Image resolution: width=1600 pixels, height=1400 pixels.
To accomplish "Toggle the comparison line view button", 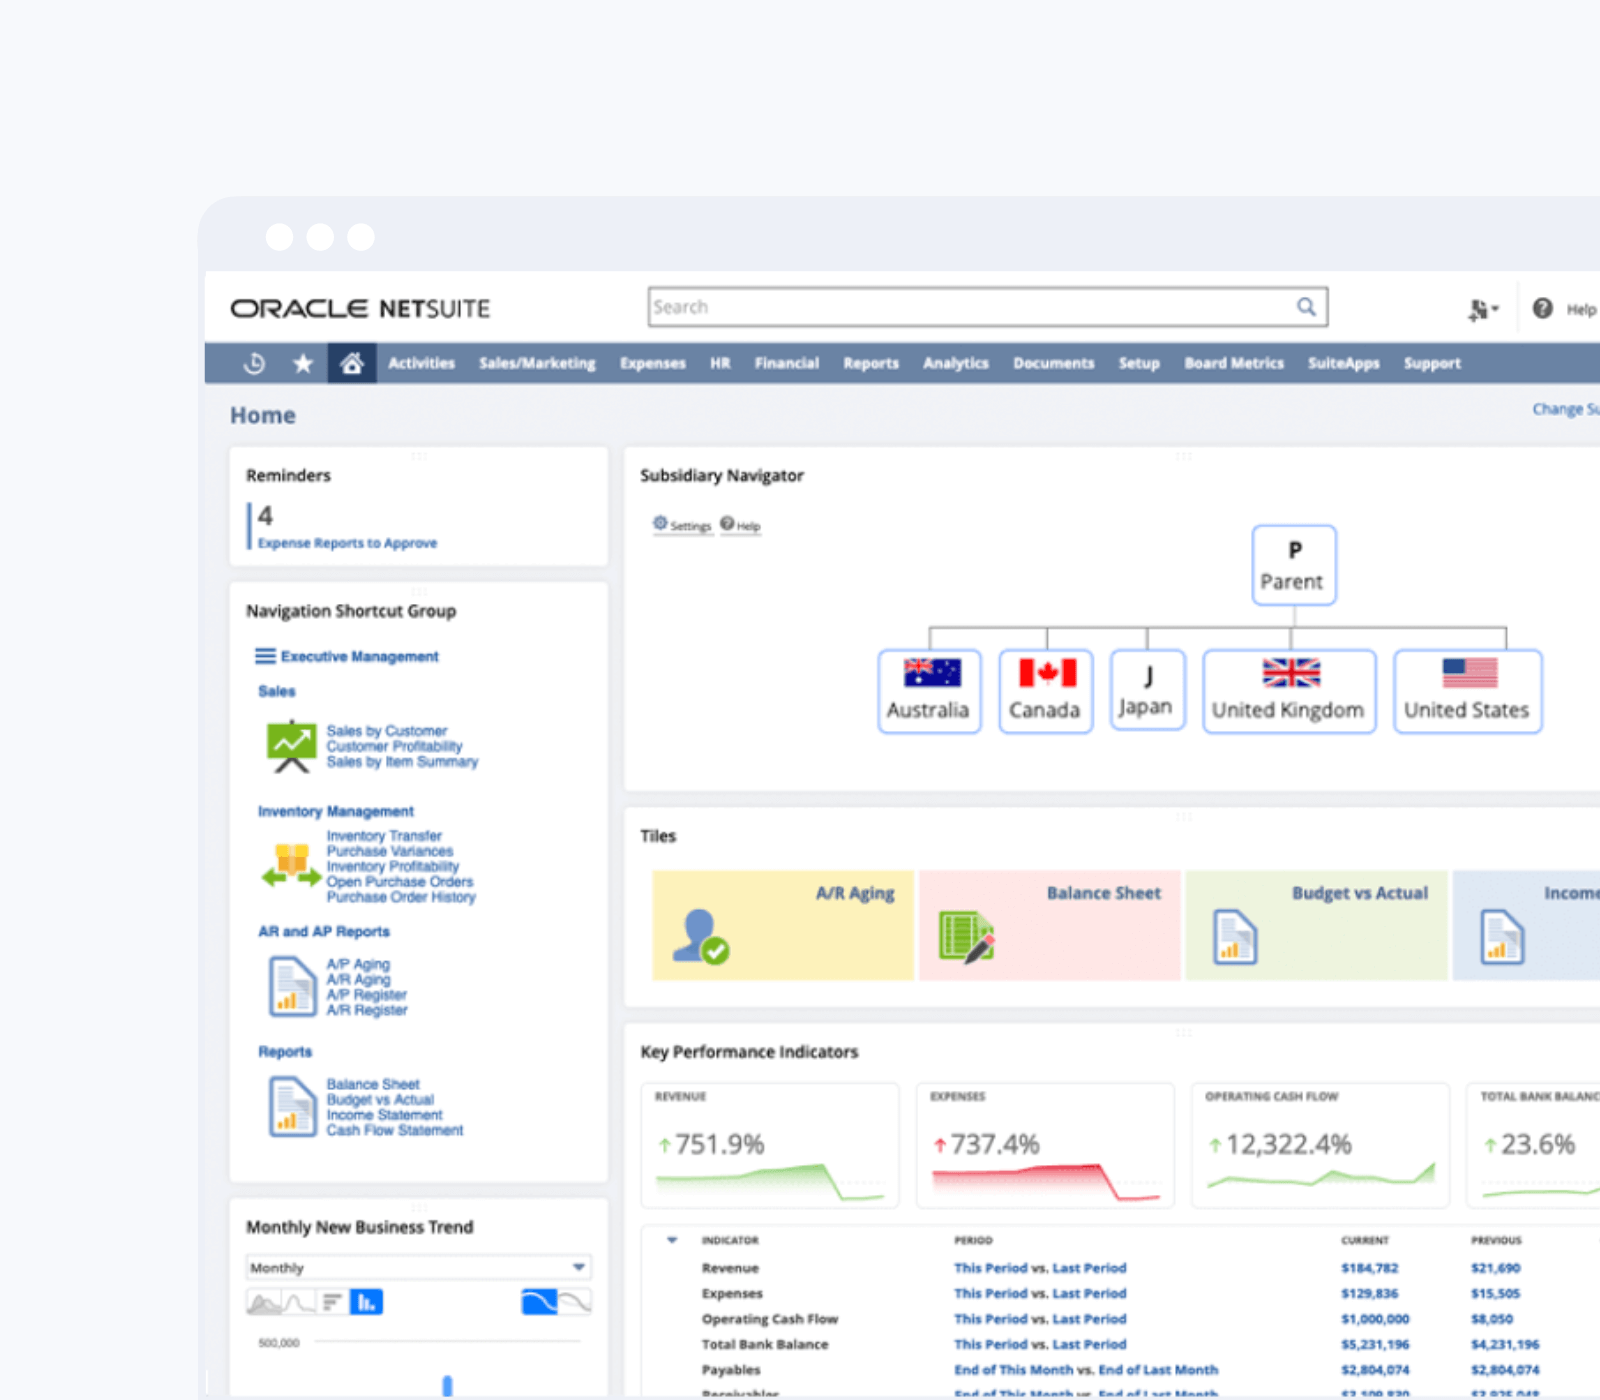I will click(x=575, y=1302).
